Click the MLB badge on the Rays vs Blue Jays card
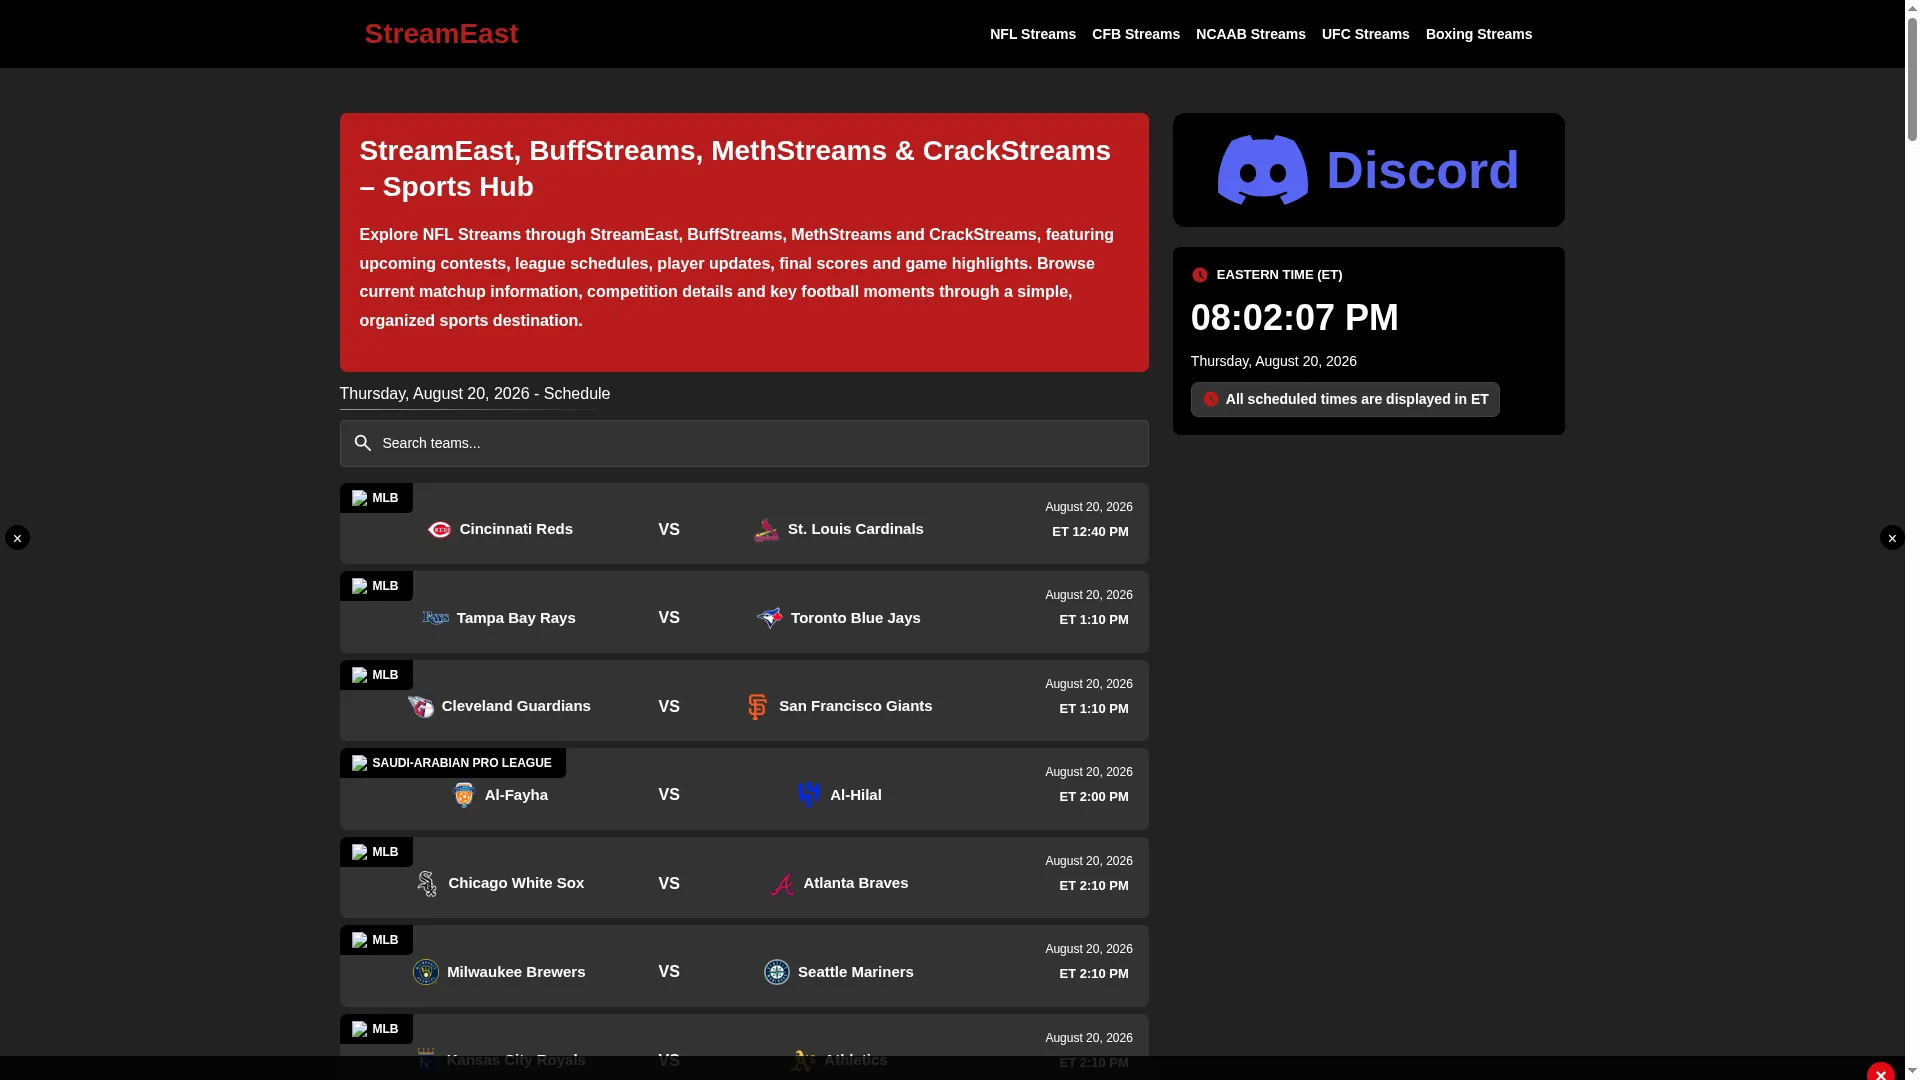The height and width of the screenshot is (1080, 1920). [x=376, y=586]
